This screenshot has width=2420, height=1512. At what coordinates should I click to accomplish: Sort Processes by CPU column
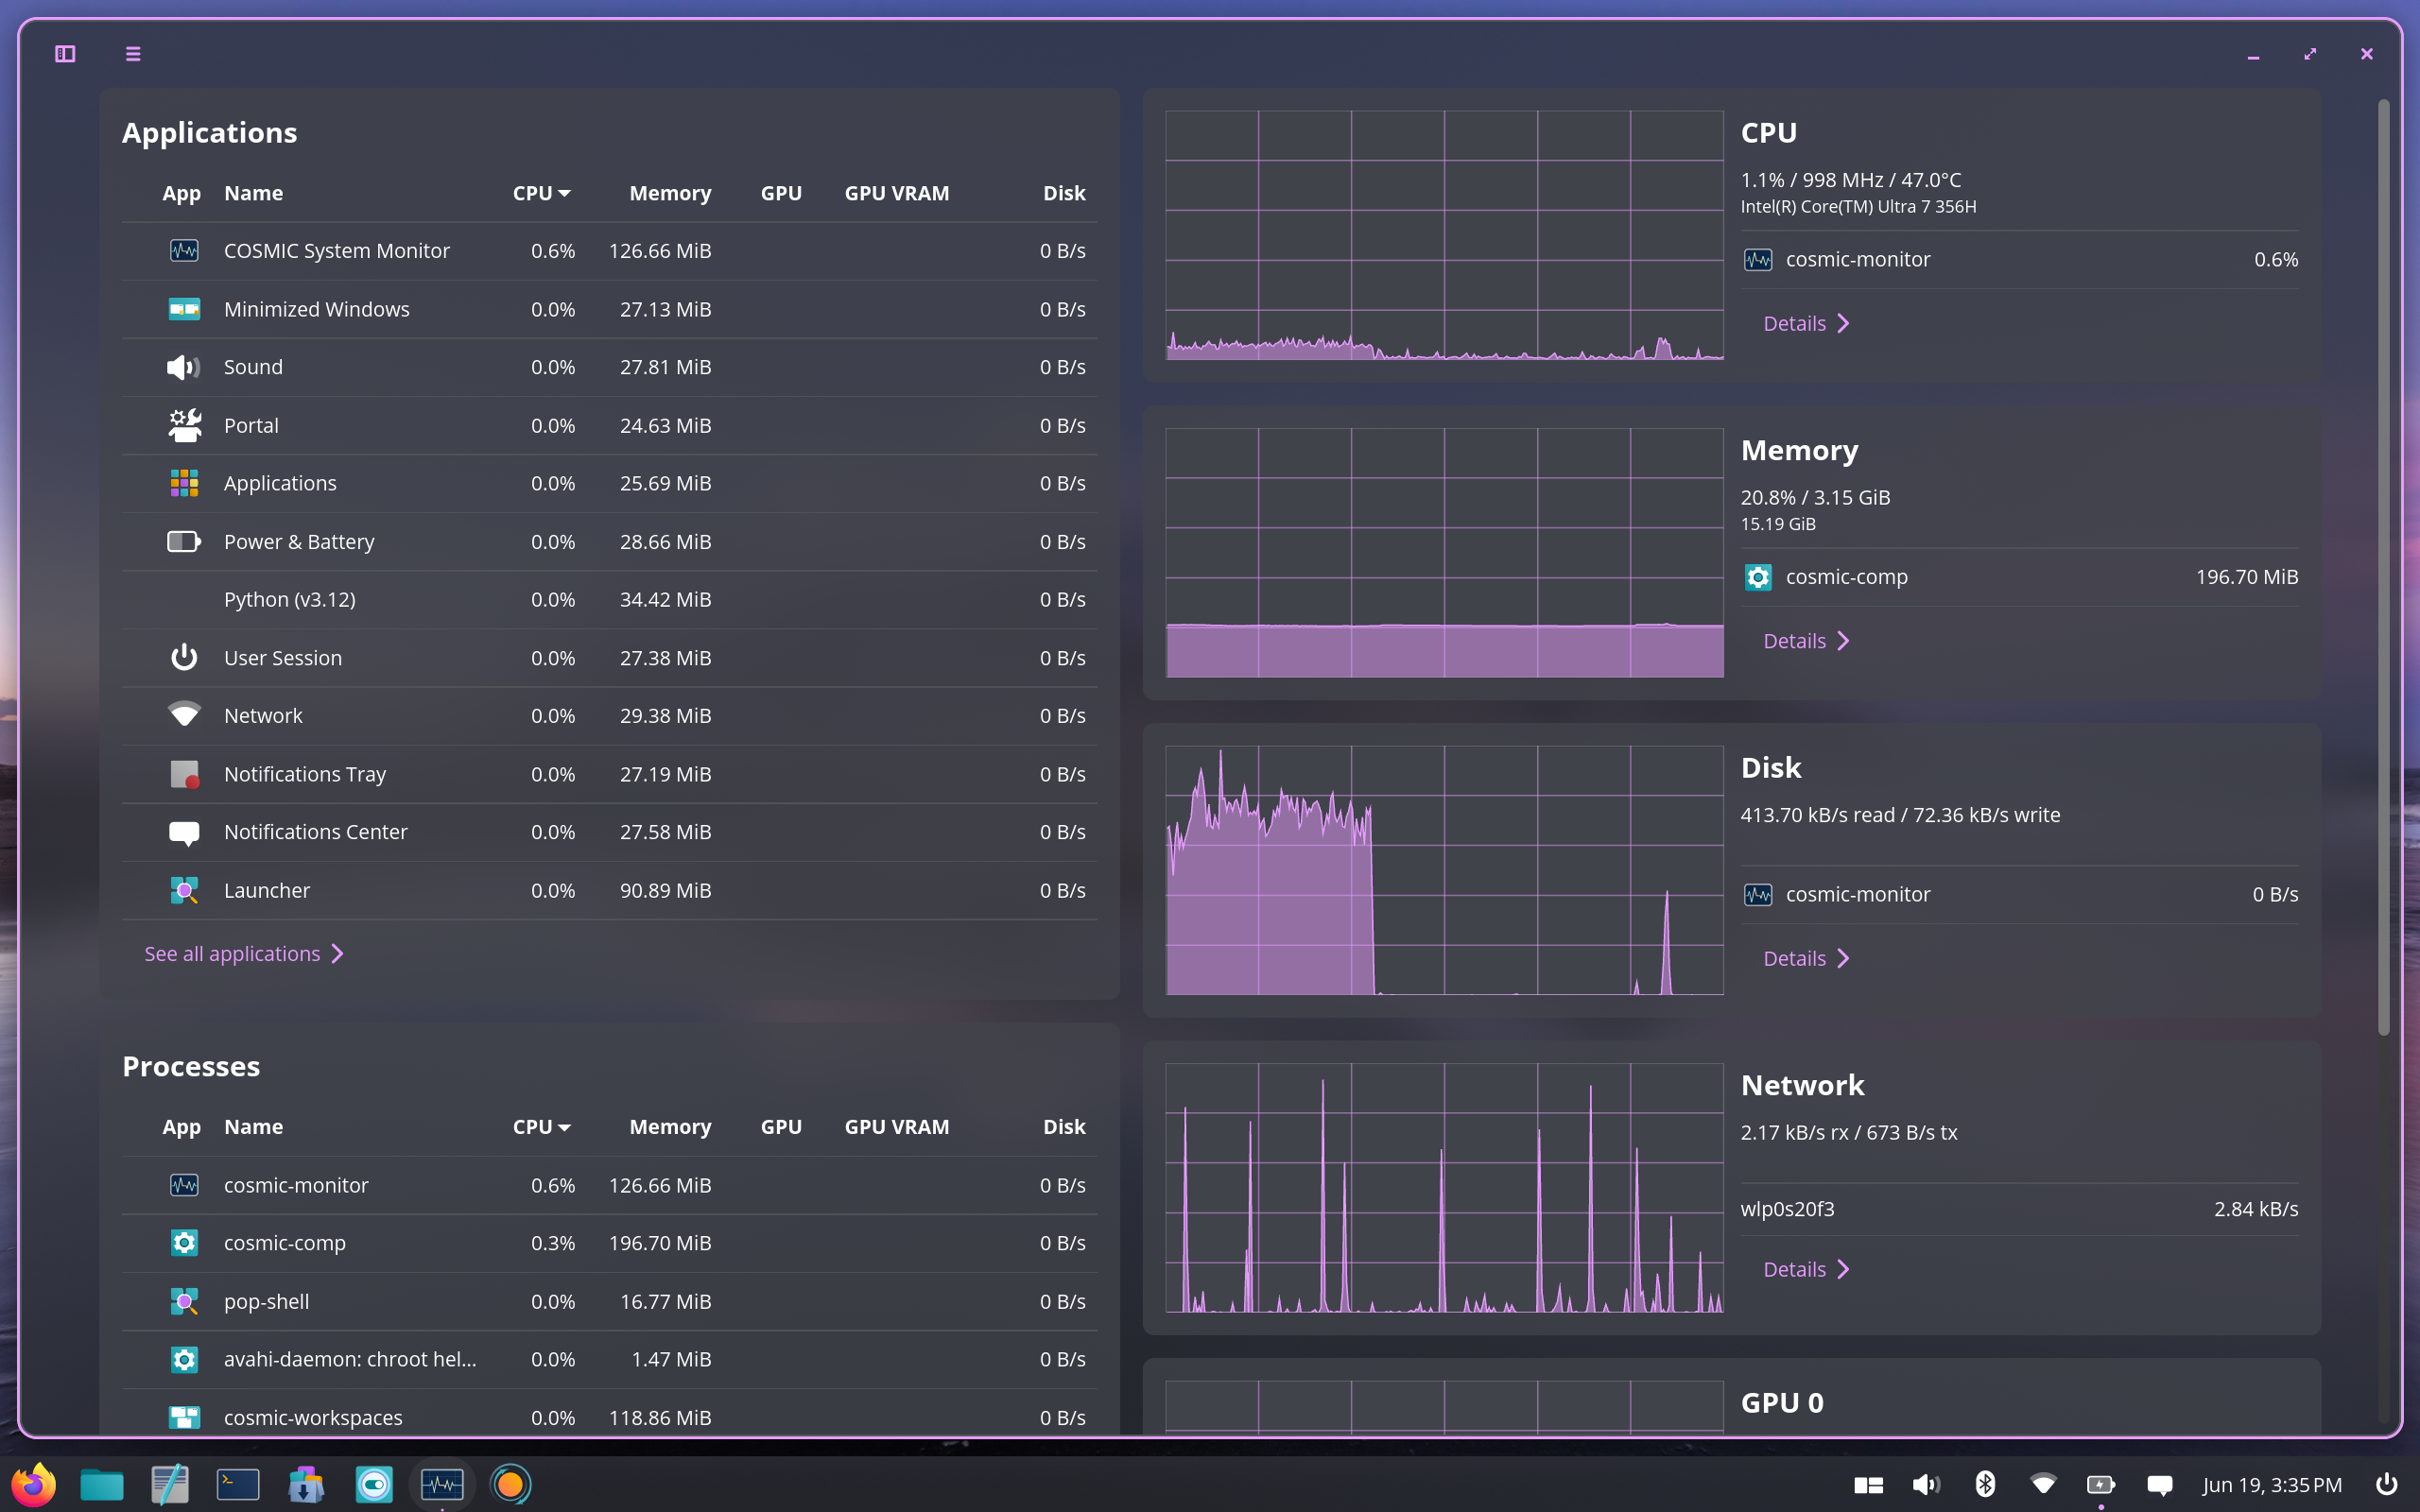pos(541,1127)
